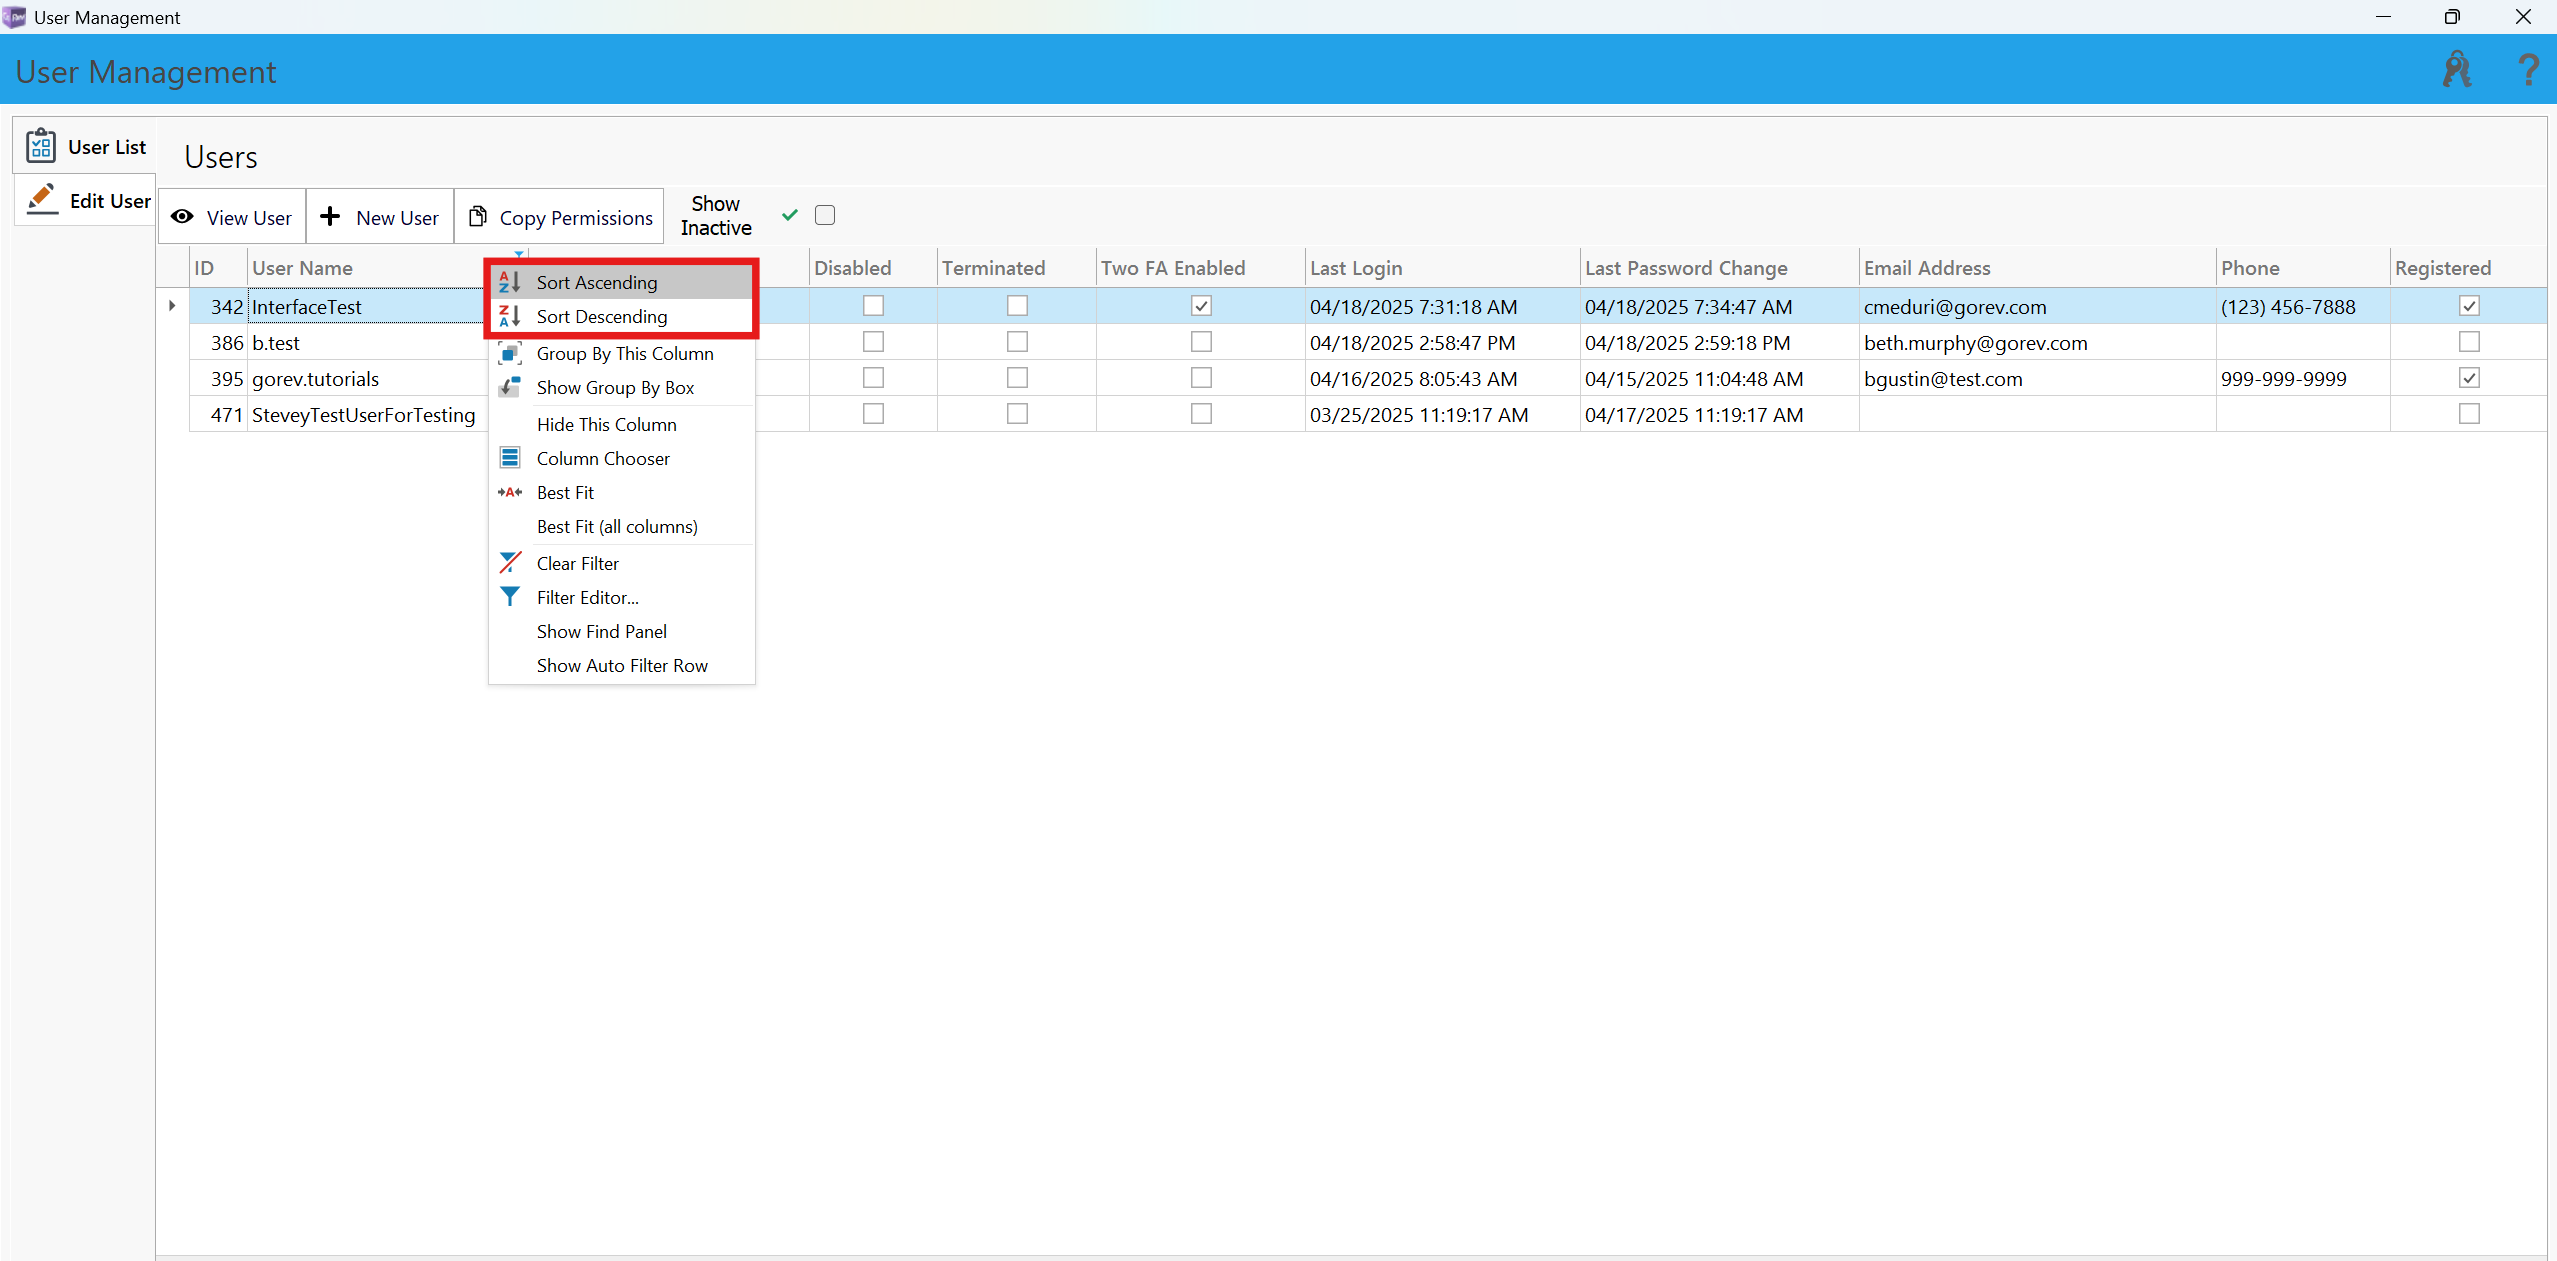This screenshot has height=1261, width=2557.
Task: Click the eye icon on View User
Action: pyautogui.click(x=182, y=216)
